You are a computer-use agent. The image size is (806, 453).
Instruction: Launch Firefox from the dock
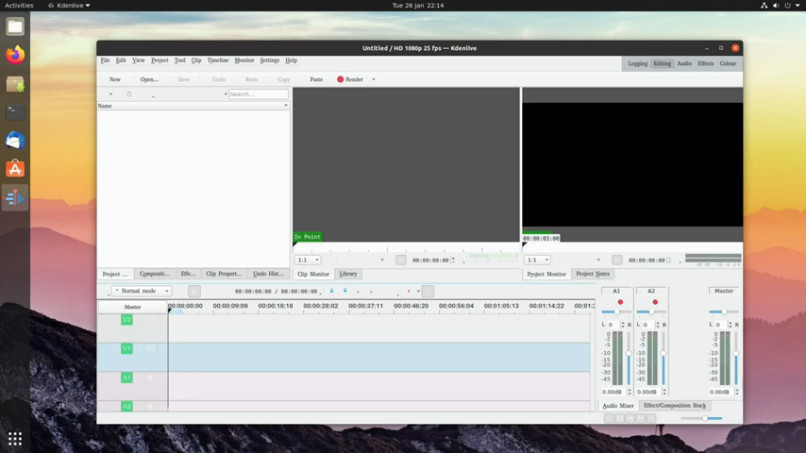tap(15, 55)
